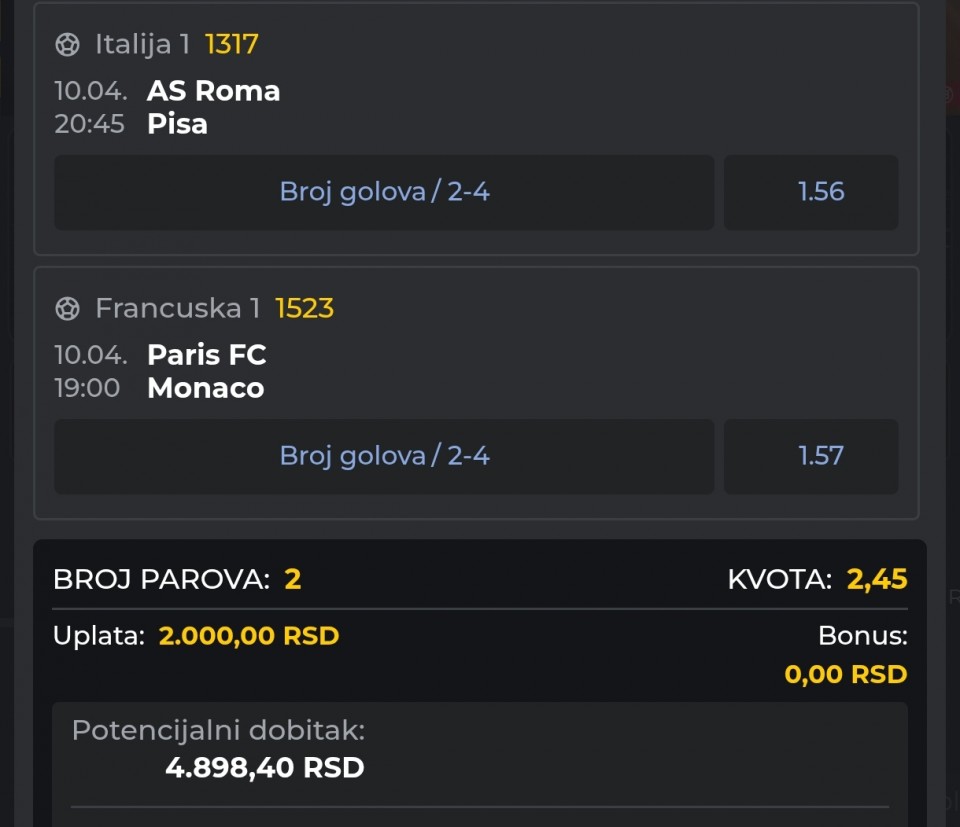Select the Paris FC match bet type button
Image resolution: width=960 pixels, height=827 pixels.
tap(384, 456)
